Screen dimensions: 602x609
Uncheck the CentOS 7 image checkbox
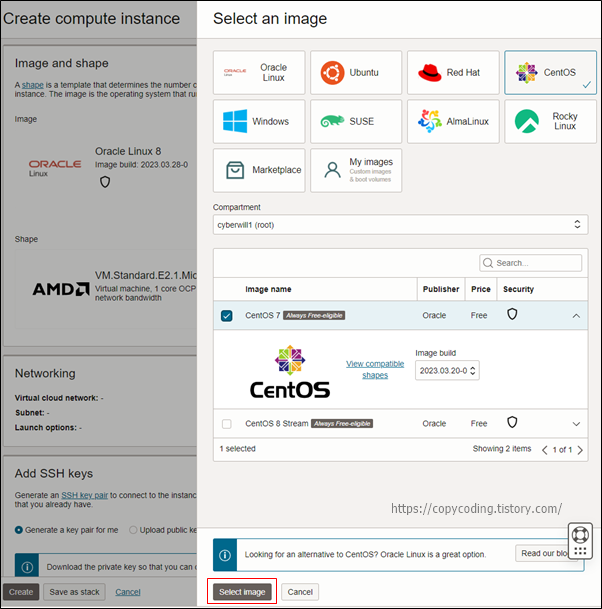point(227,315)
